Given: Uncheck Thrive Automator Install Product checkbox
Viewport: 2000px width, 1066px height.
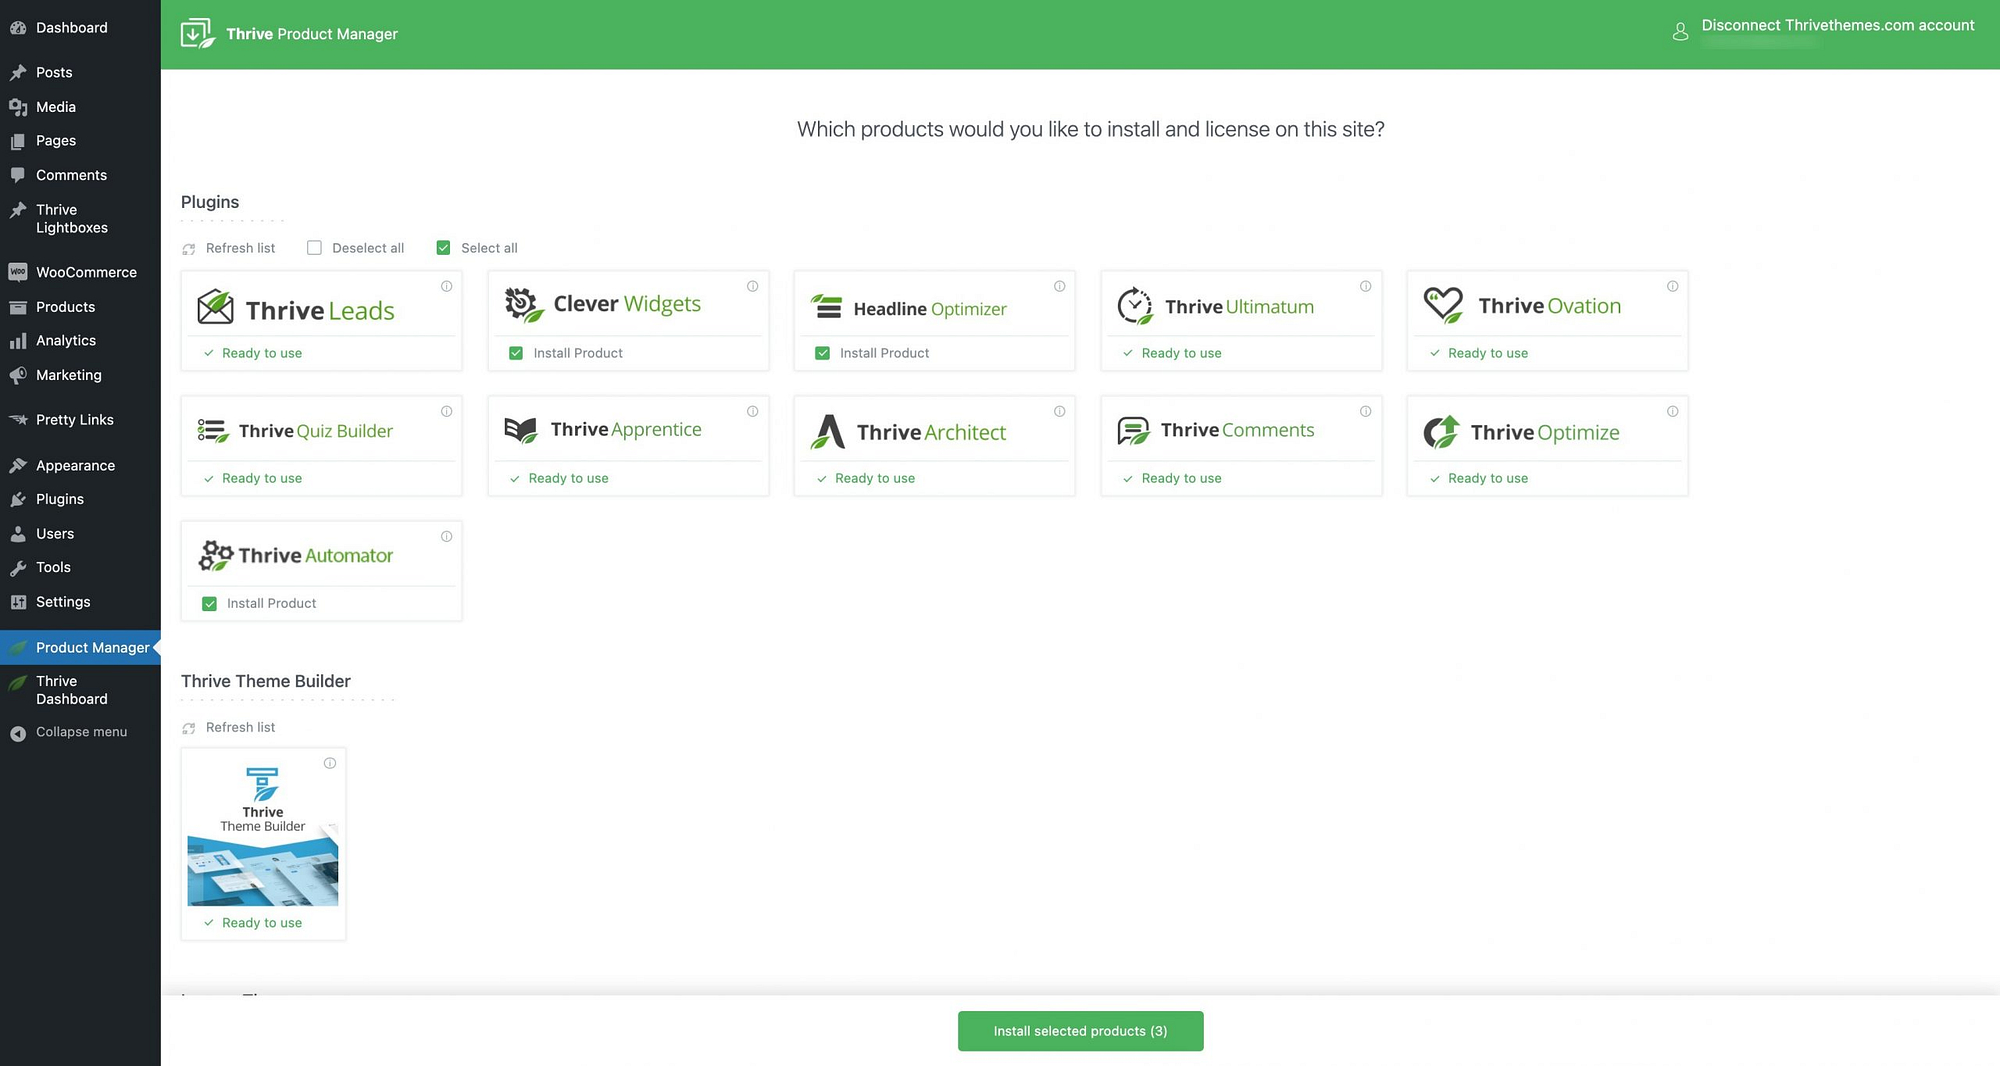Looking at the screenshot, I should click(x=209, y=604).
